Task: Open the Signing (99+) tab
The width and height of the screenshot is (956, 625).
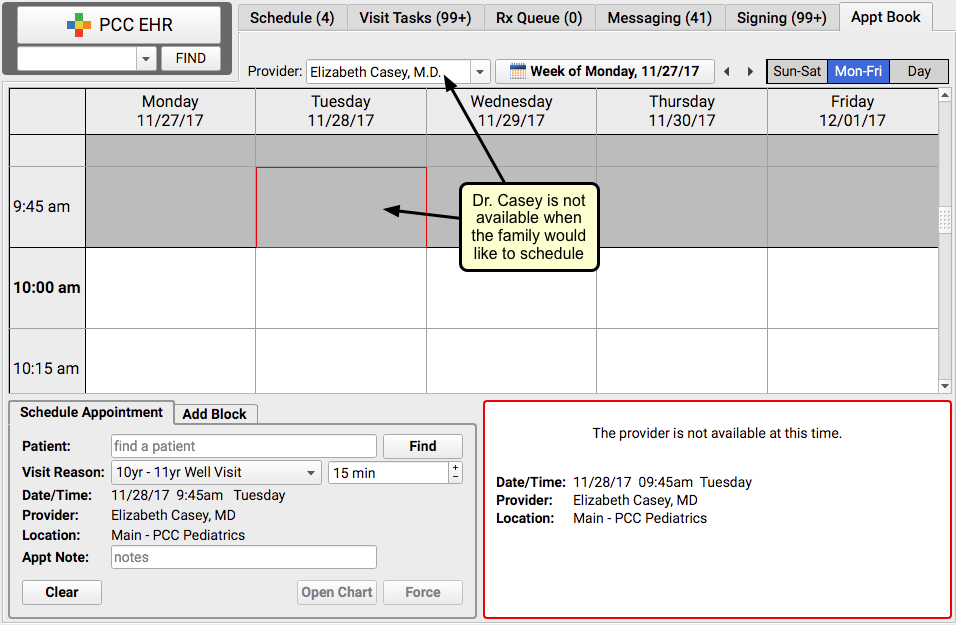Action: 782,18
